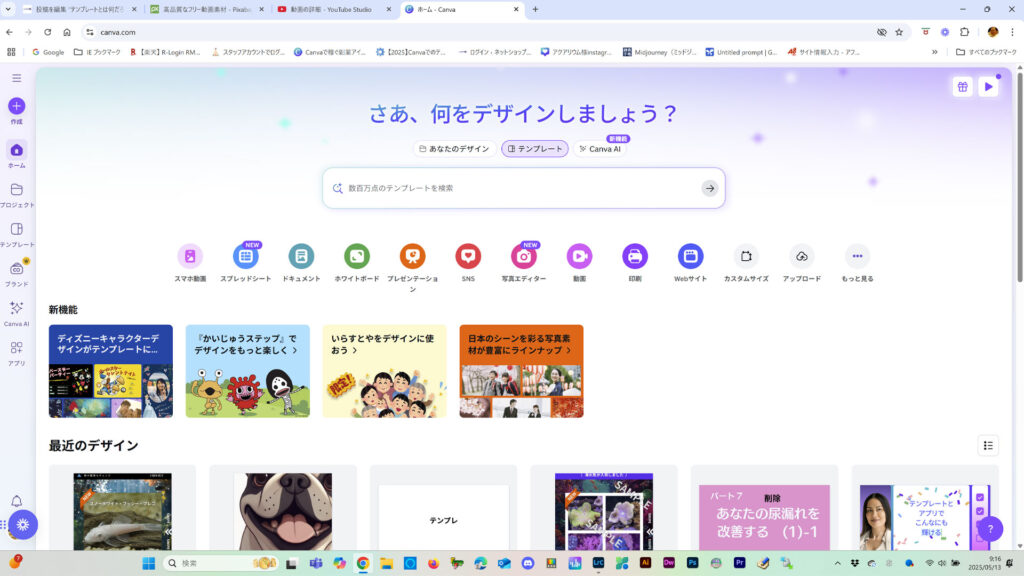Bookmark this page with the star icon
Image resolution: width=1024 pixels, height=576 pixels.
click(x=899, y=32)
